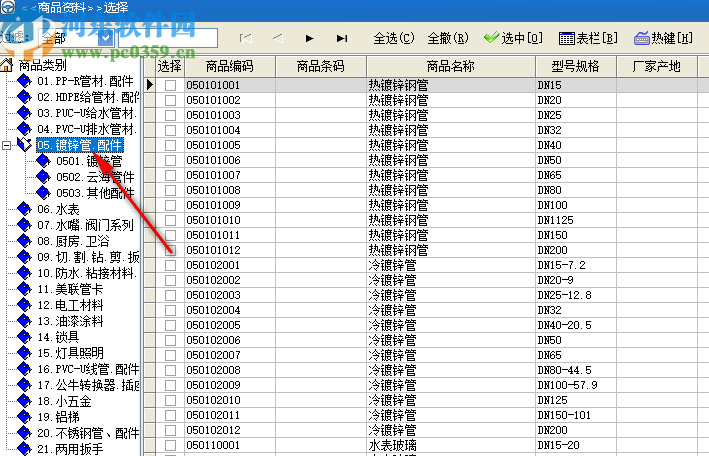Collapse the 05.镀锌管.配件 tree node
This screenshot has width=709, height=456.
coord(8,145)
